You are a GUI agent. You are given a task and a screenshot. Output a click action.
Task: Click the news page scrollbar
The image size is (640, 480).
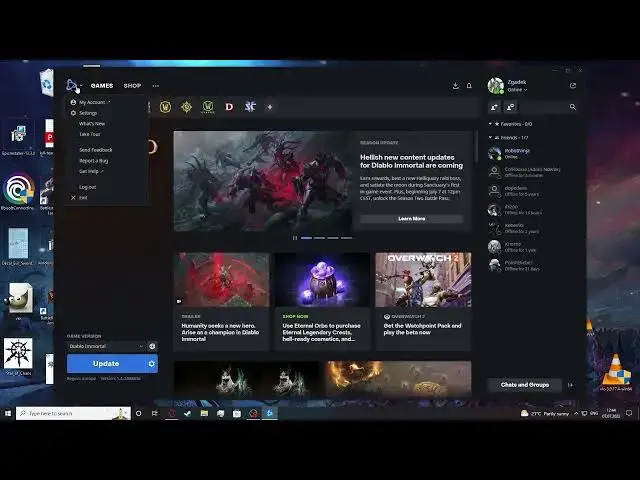pos(476,147)
